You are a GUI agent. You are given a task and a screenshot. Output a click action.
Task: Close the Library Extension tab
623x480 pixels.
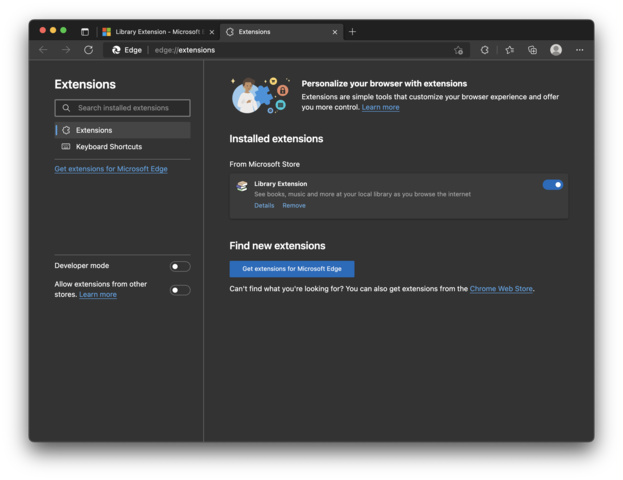pyautogui.click(x=212, y=32)
